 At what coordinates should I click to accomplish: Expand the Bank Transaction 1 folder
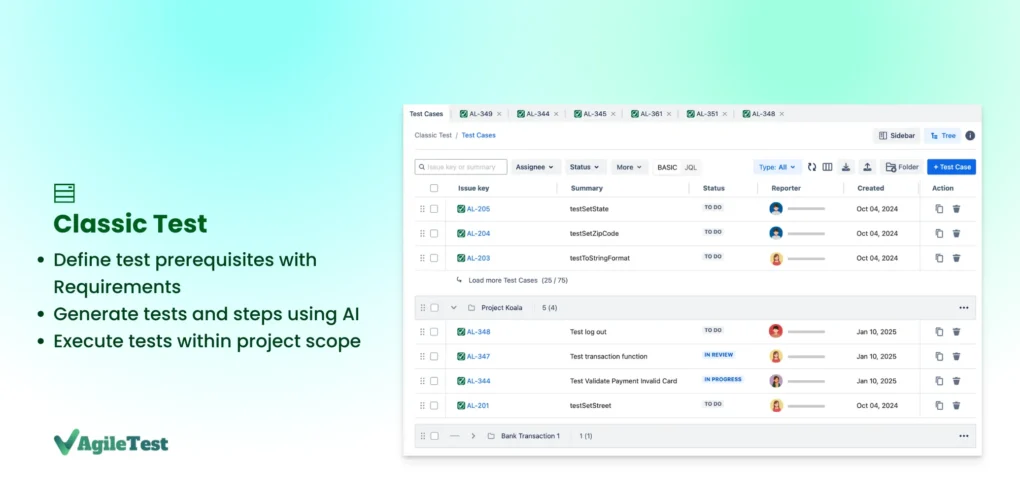473,436
